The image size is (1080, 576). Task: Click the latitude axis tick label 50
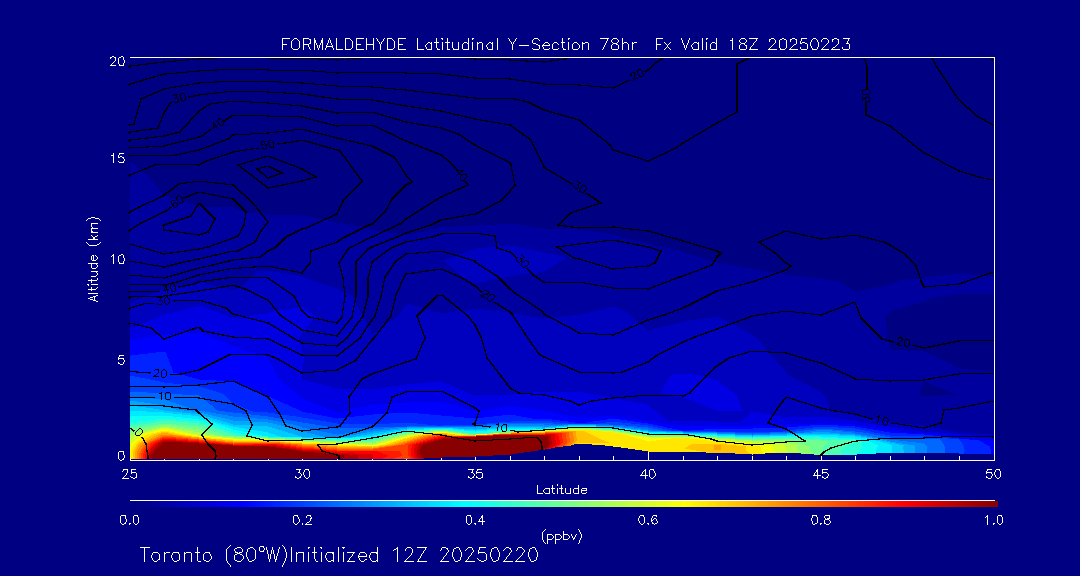click(x=993, y=474)
